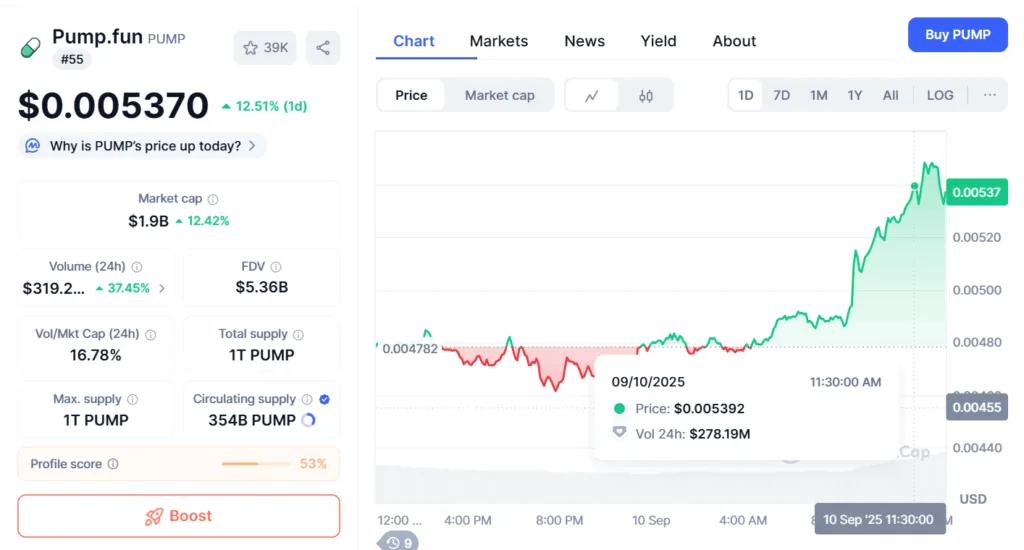Click the 16.78% Vol/Mkt Cap value
Viewport: 1024px width, 550px height.
tap(95, 355)
